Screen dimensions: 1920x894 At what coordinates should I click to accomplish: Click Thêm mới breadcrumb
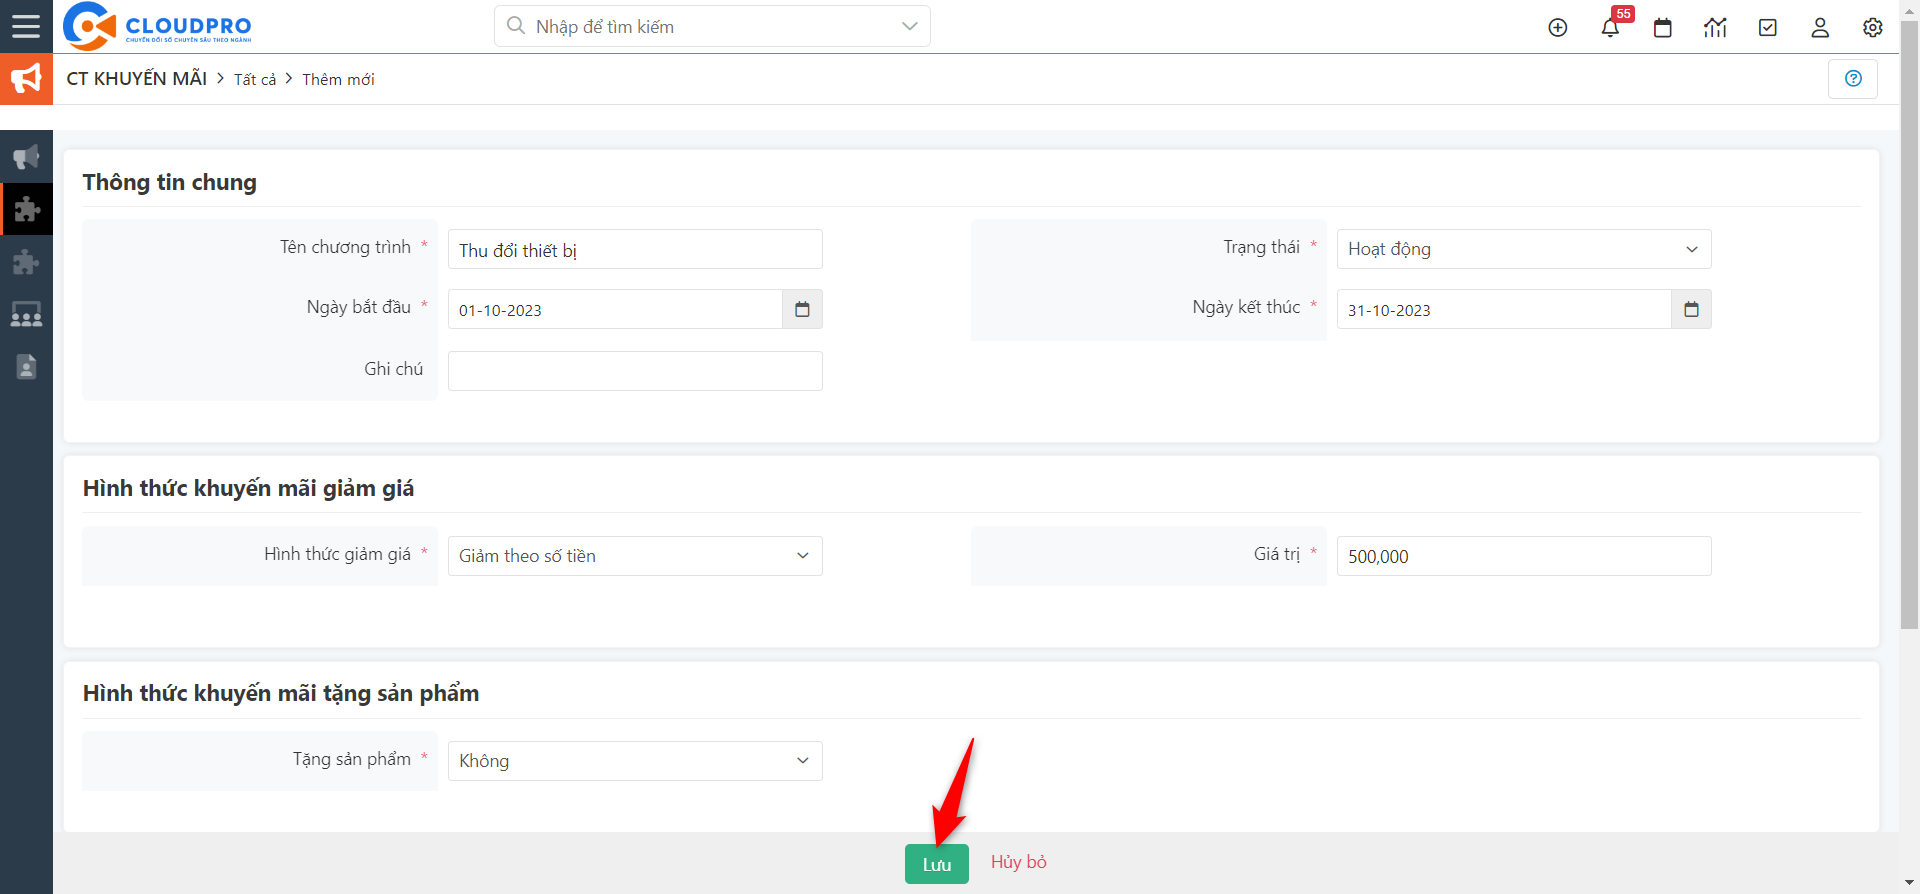click(x=338, y=80)
